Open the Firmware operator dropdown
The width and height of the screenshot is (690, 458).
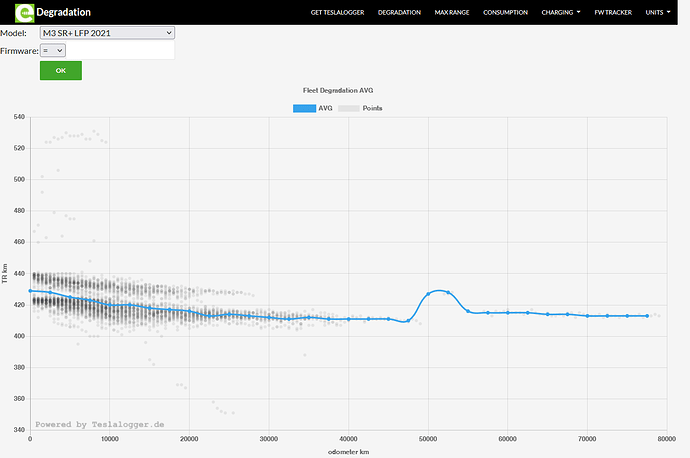click(x=53, y=51)
